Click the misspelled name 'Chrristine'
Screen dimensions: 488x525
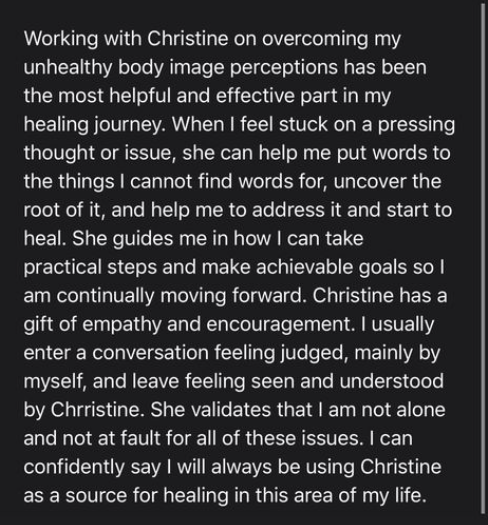coord(97,409)
